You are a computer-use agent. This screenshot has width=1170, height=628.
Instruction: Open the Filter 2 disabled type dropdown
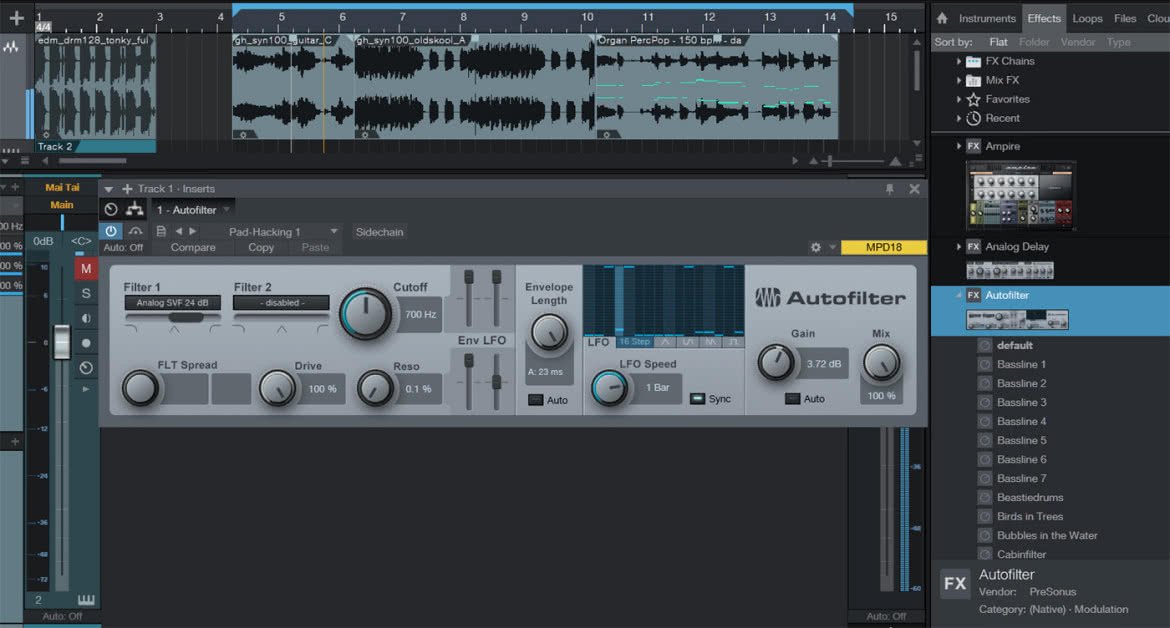pyautogui.click(x=281, y=303)
